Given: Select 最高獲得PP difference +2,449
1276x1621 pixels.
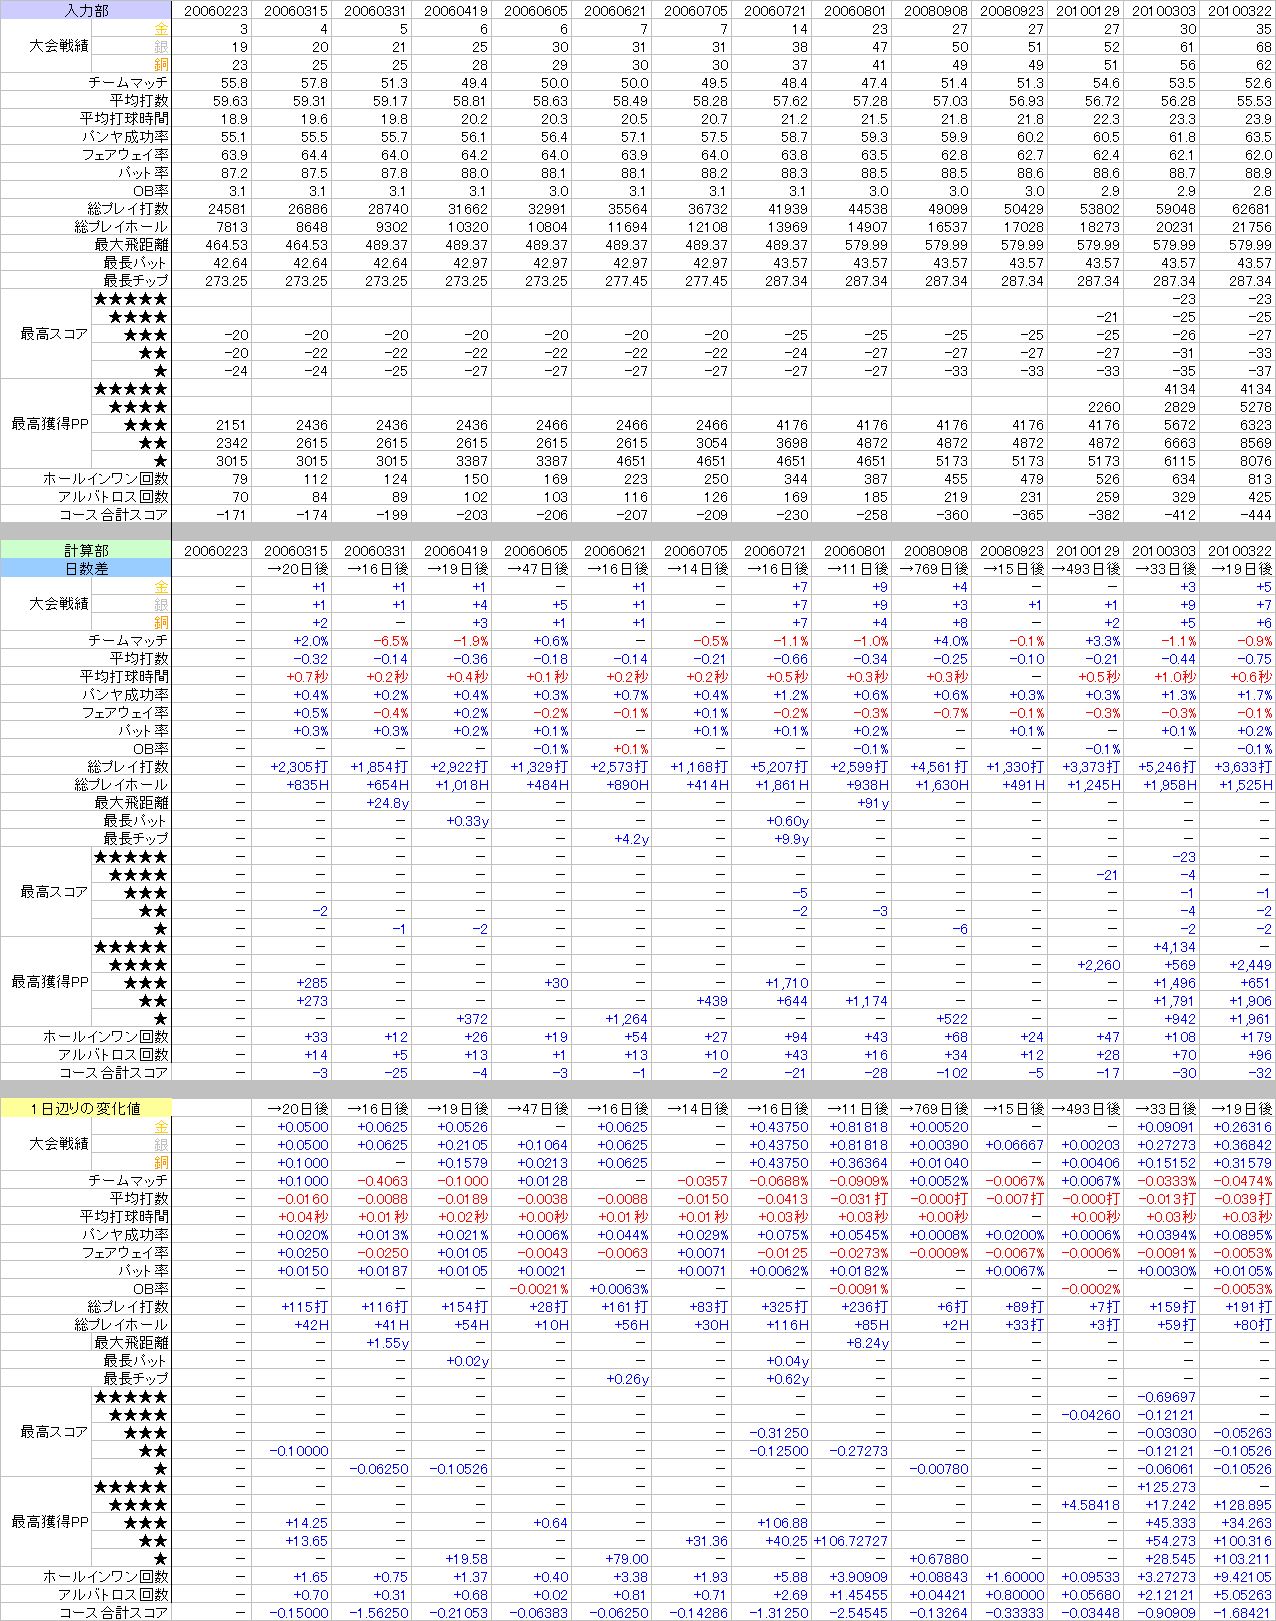Looking at the screenshot, I should [x=1250, y=965].
